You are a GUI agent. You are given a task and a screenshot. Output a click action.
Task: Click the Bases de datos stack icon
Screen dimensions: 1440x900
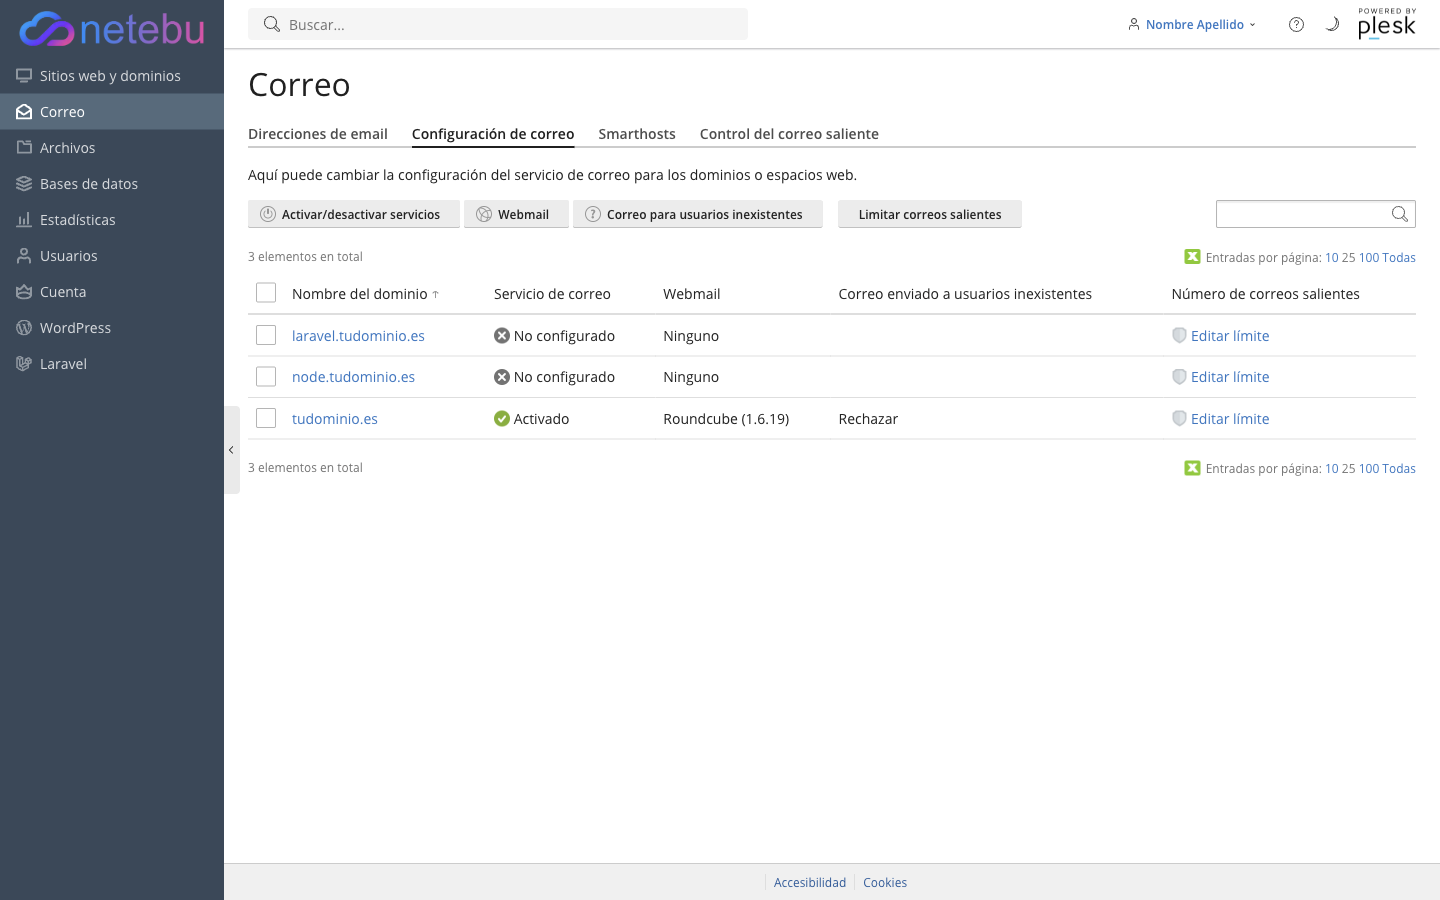click(x=24, y=184)
